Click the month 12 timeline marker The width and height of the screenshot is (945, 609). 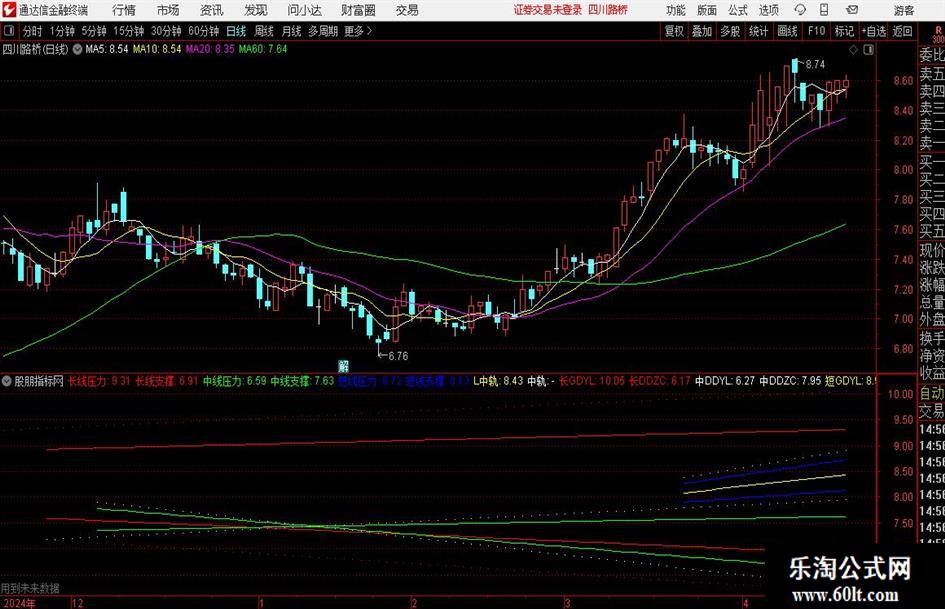coord(77,603)
